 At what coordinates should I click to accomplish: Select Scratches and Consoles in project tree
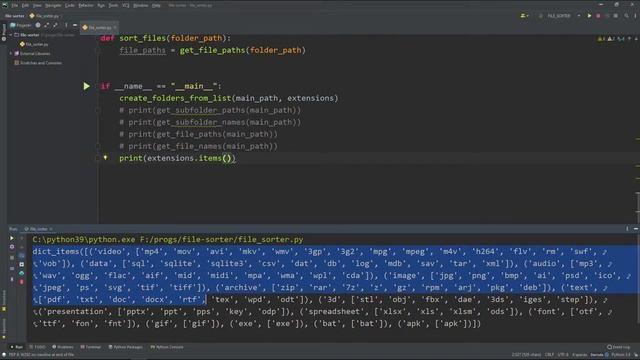tap(38, 63)
